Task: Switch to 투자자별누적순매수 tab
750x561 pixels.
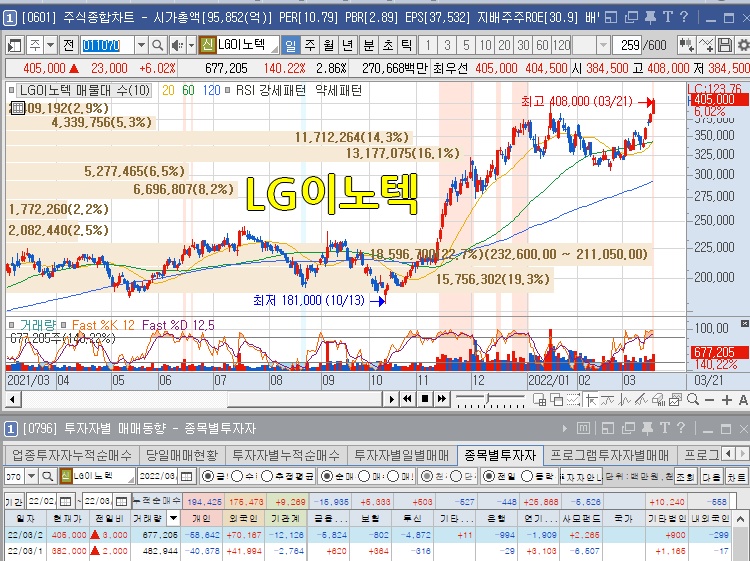Action: pyautogui.click(x=286, y=455)
